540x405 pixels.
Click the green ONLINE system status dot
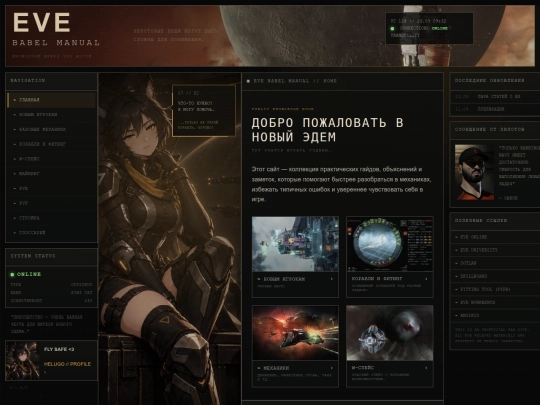click(12, 274)
